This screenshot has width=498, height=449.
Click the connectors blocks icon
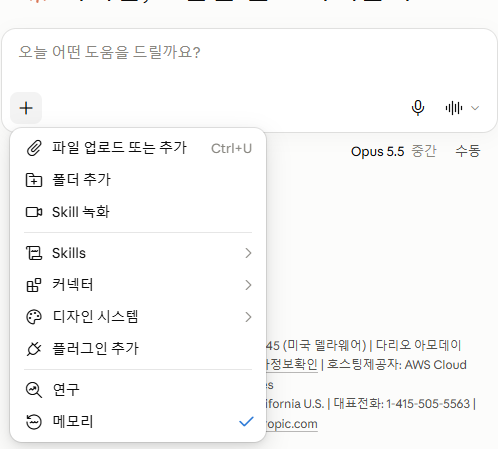(x=34, y=285)
